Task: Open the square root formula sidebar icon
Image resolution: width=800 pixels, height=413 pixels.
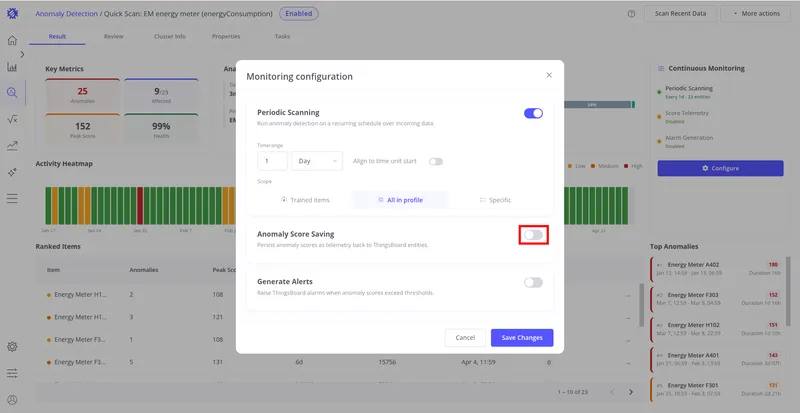Action: pos(12,119)
